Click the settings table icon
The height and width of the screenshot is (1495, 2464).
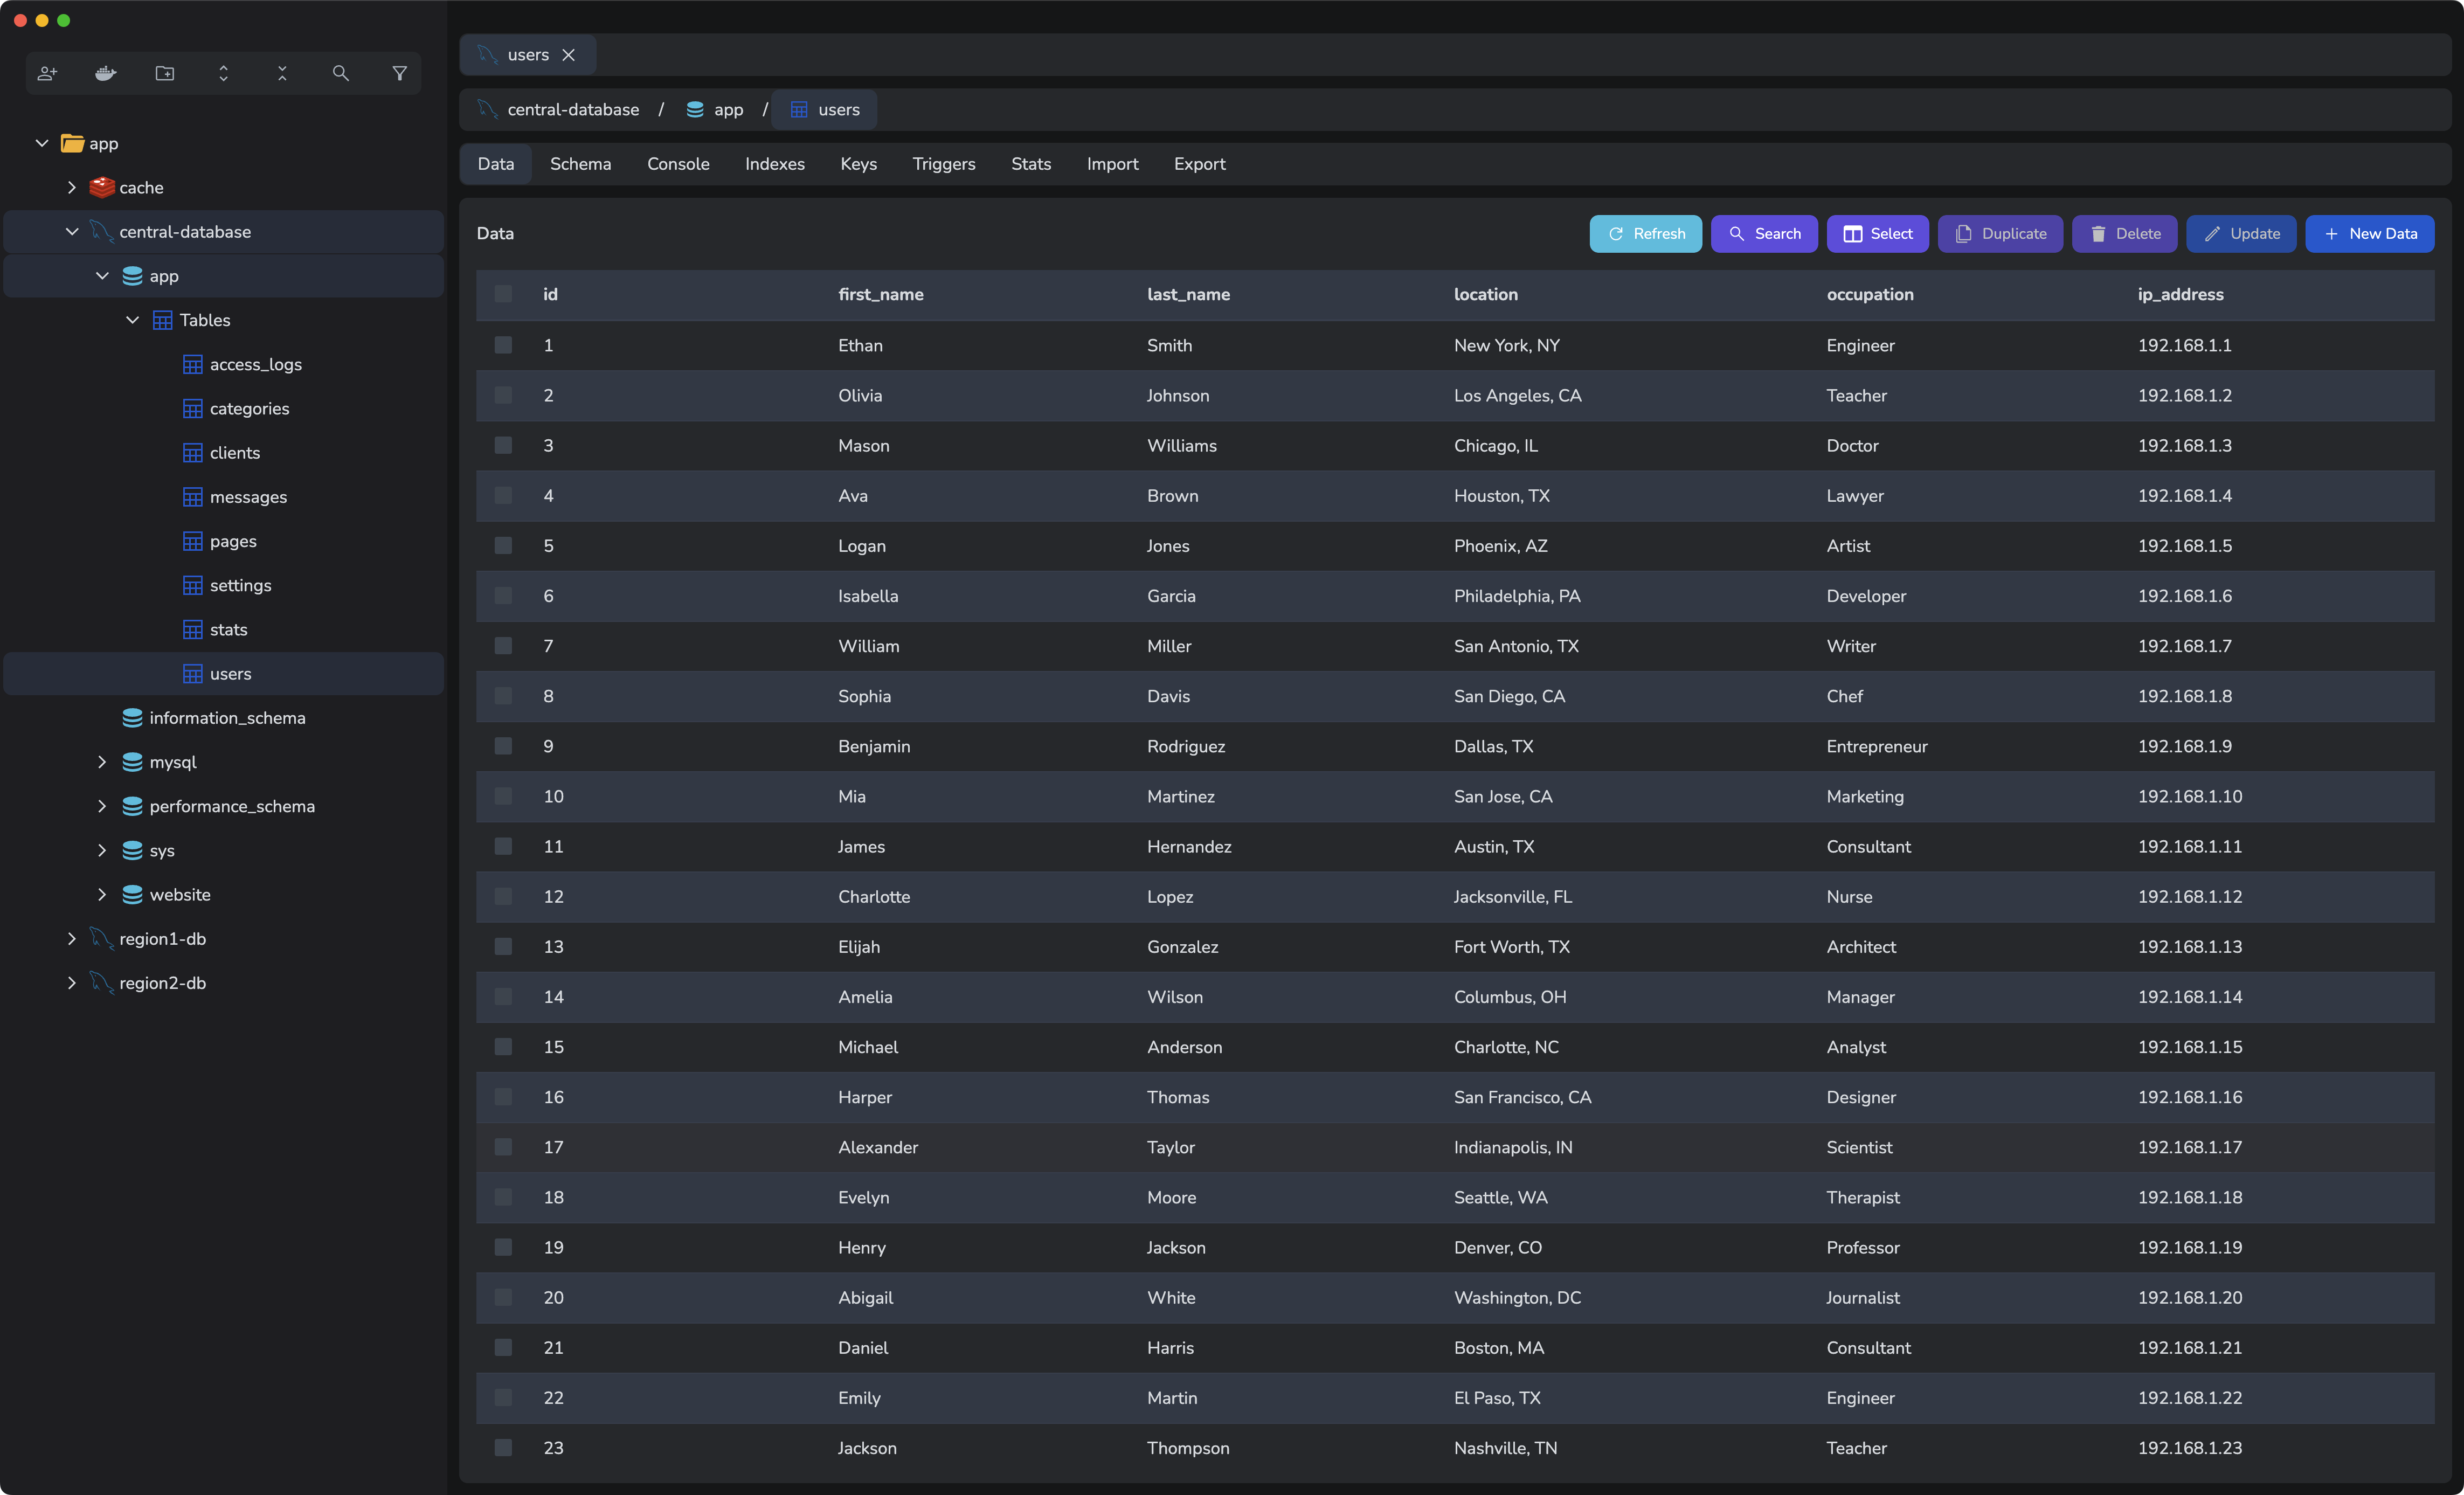click(x=193, y=585)
